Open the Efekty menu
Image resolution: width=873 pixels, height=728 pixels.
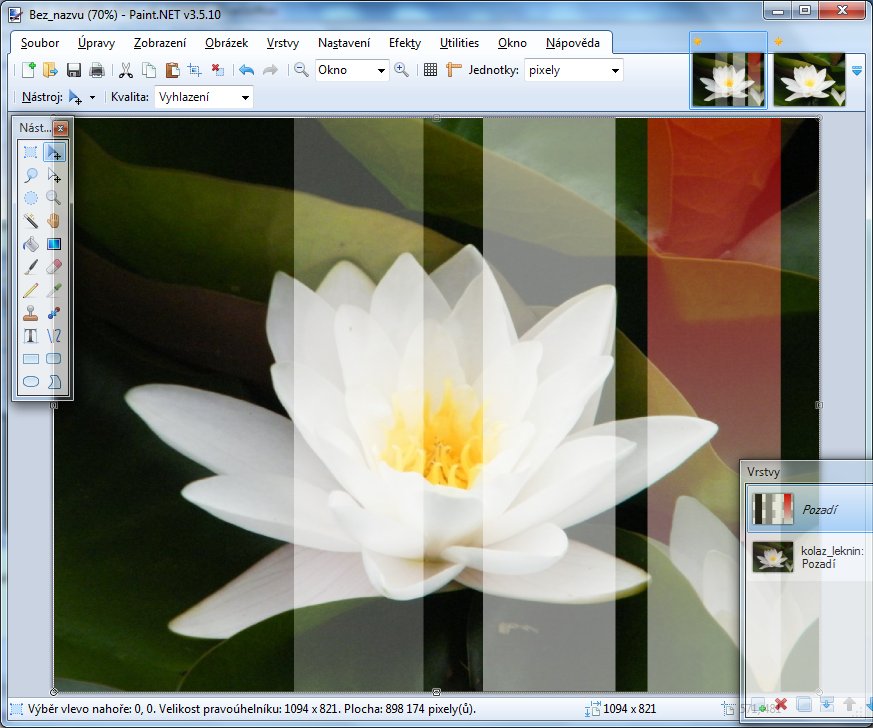[x=405, y=43]
